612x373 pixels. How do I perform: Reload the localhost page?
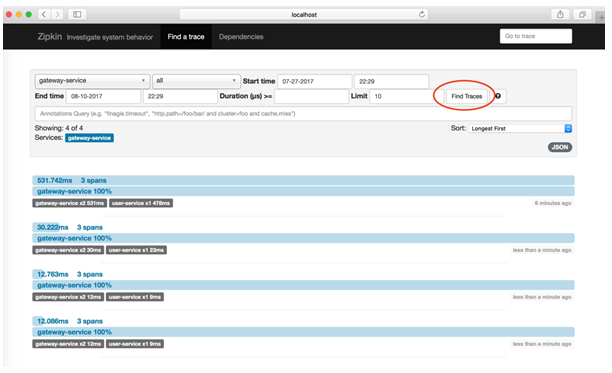(422, 14)
